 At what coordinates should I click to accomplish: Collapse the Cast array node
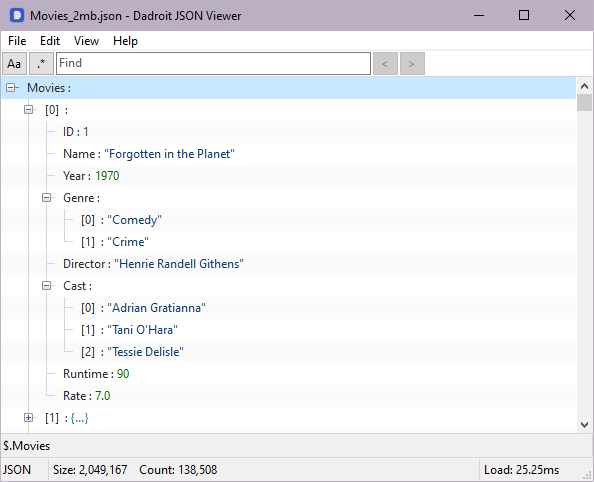click(x=46, y=286)
